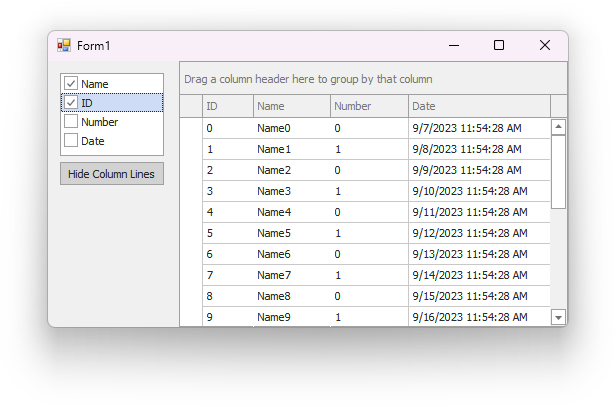Click the Form1 application icon in title bar
The height and width of the screenshot is (407, 616).
point(64,46)
